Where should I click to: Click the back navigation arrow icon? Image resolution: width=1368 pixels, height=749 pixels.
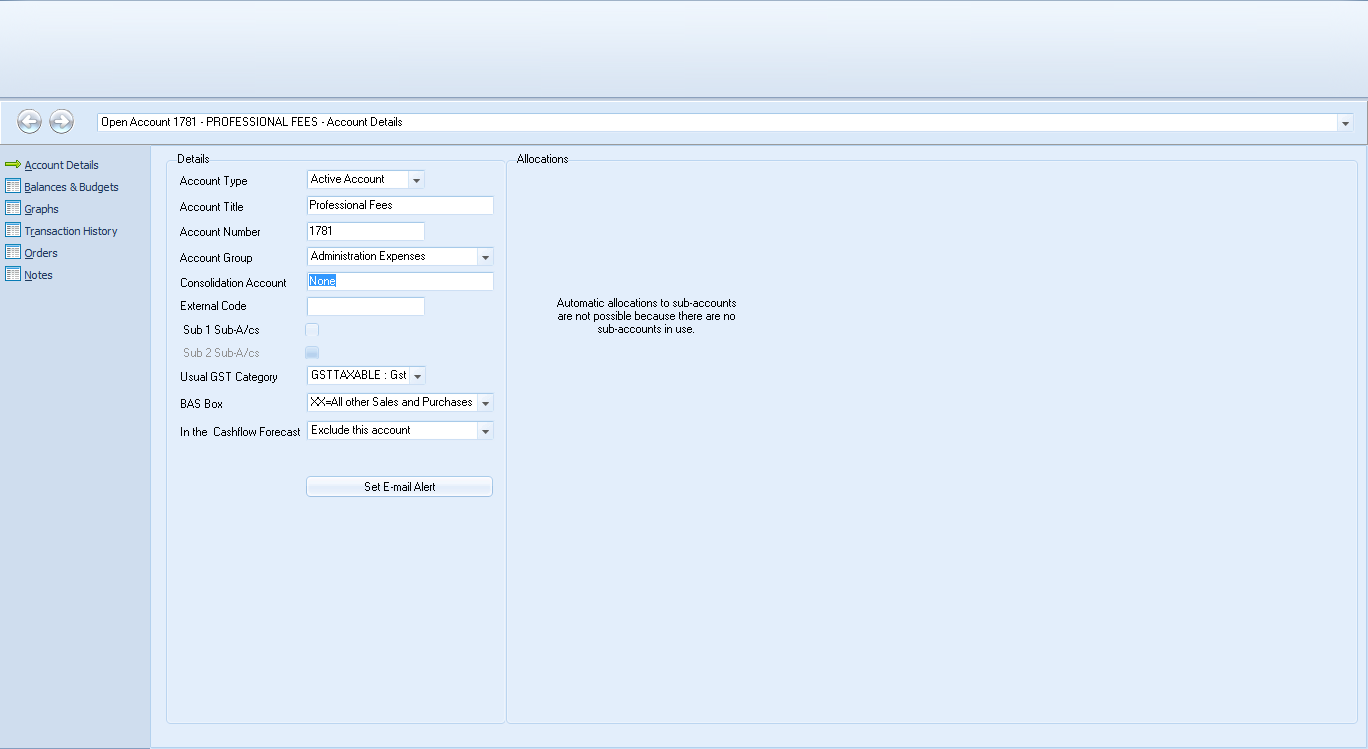coord(29,122)
